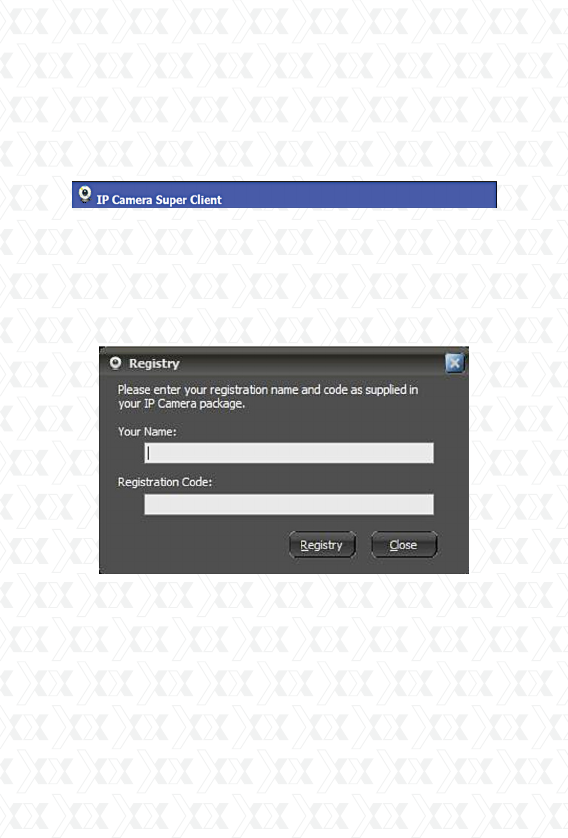The width and height of the screenshot is (568, 838).
Task: Click the empty Registry dialog title bar area
Action: (313, 363)
